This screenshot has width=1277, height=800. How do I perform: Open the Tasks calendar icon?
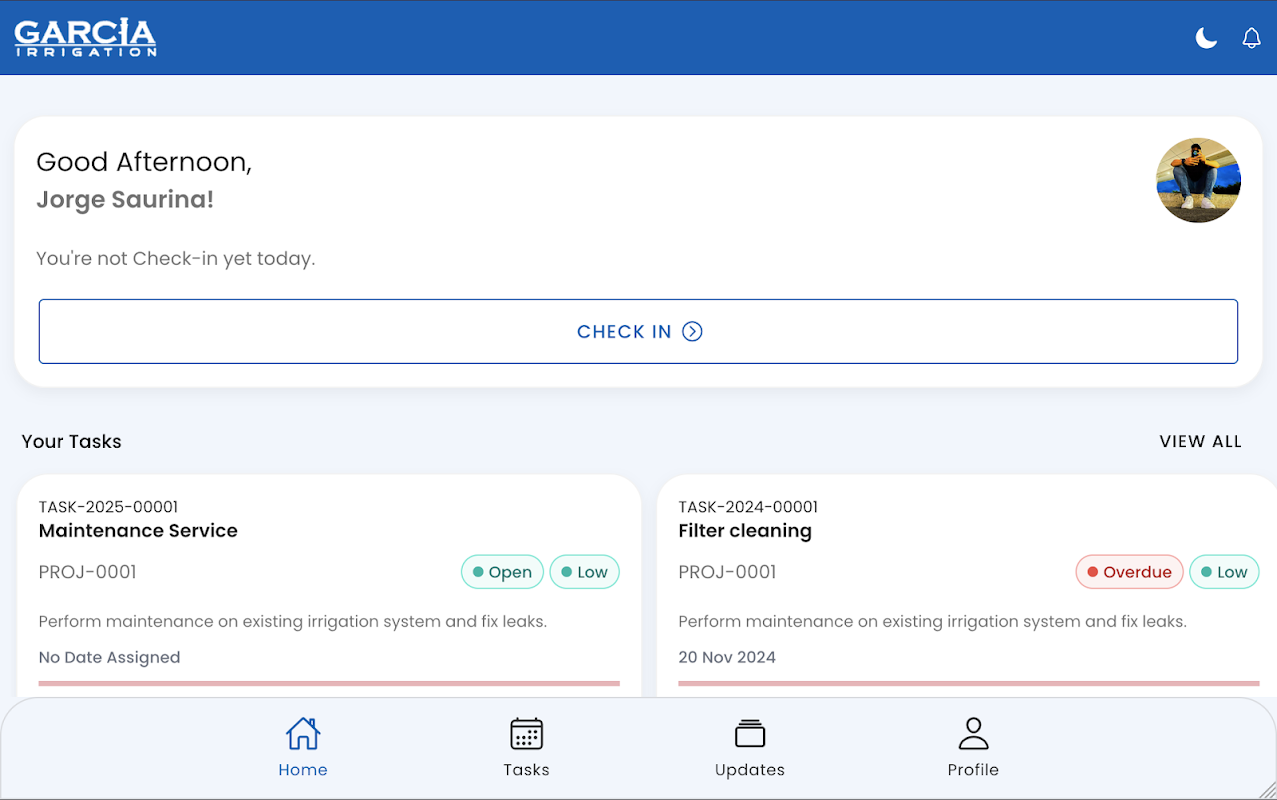[526, 734]
